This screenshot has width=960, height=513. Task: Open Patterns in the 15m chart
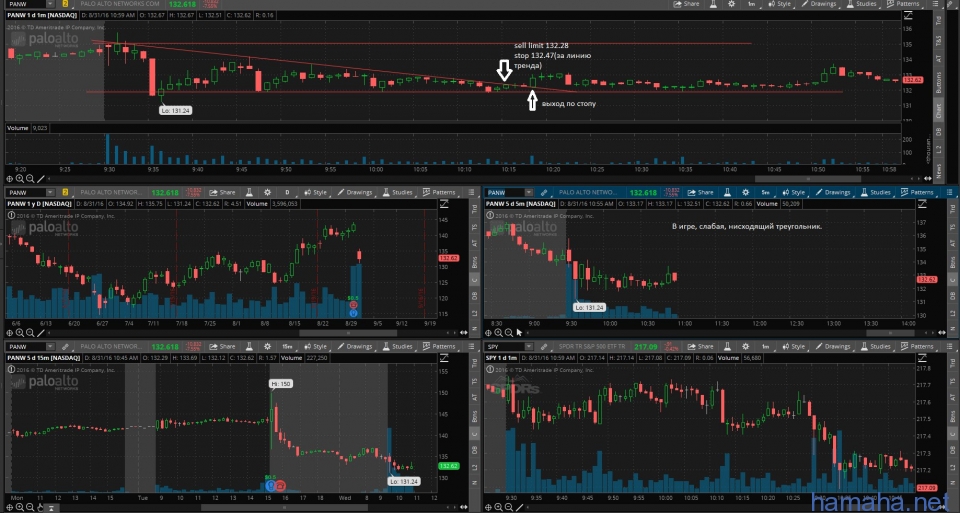coord(439,346)
